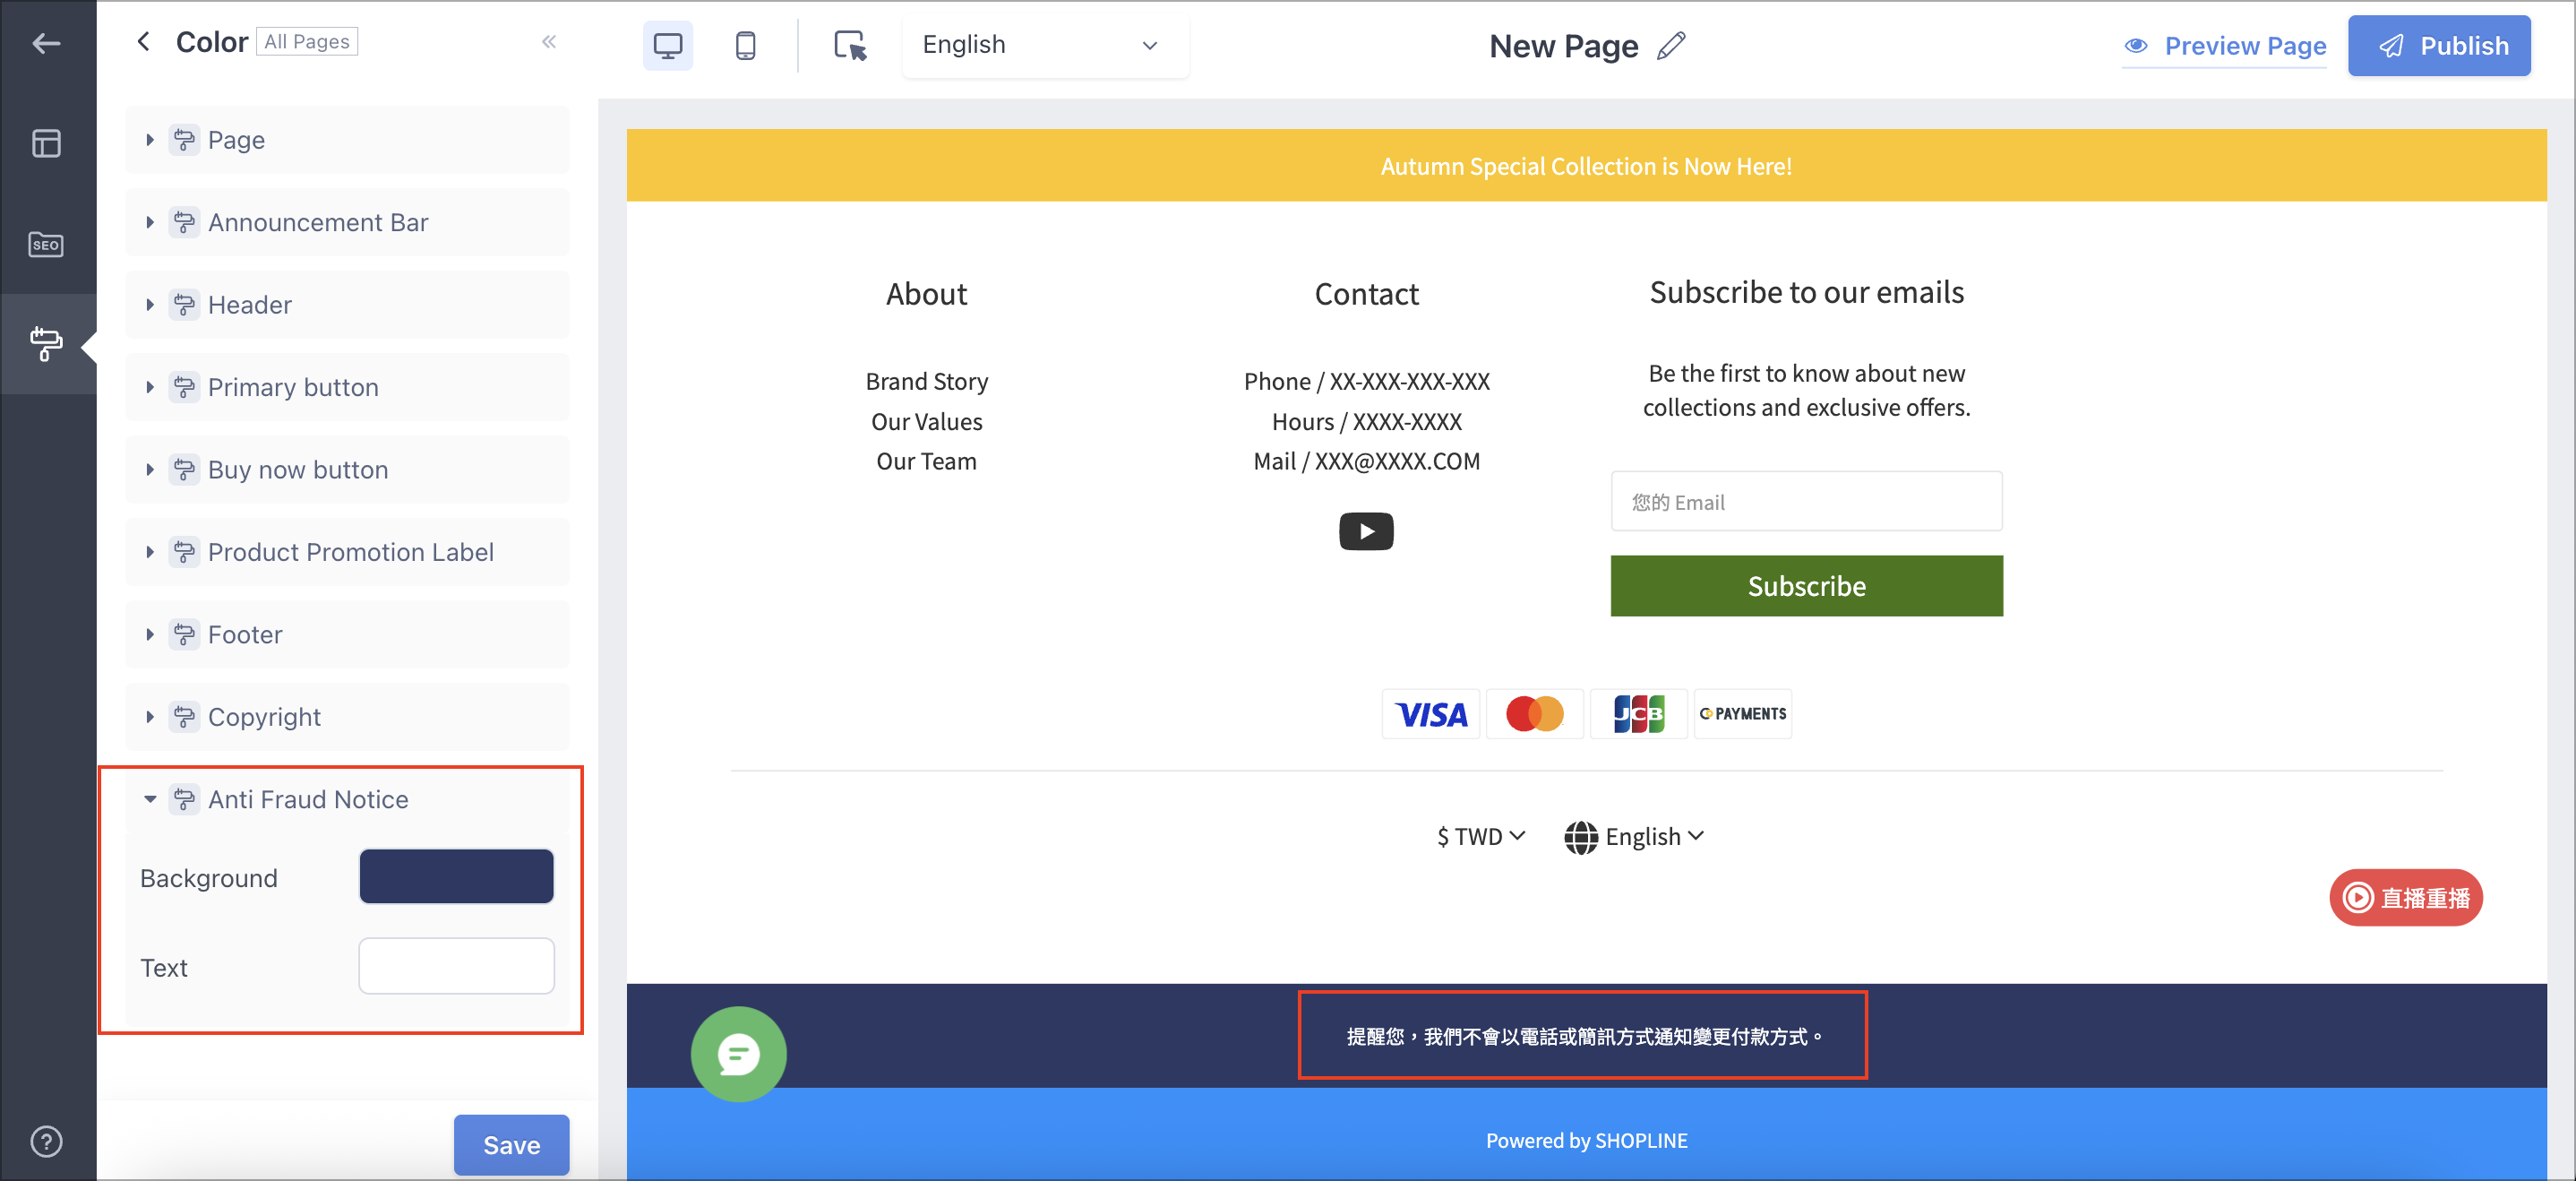Collapse the side panel with double chevron
The image size is (2576, 1181).
(x=549, y=41)
